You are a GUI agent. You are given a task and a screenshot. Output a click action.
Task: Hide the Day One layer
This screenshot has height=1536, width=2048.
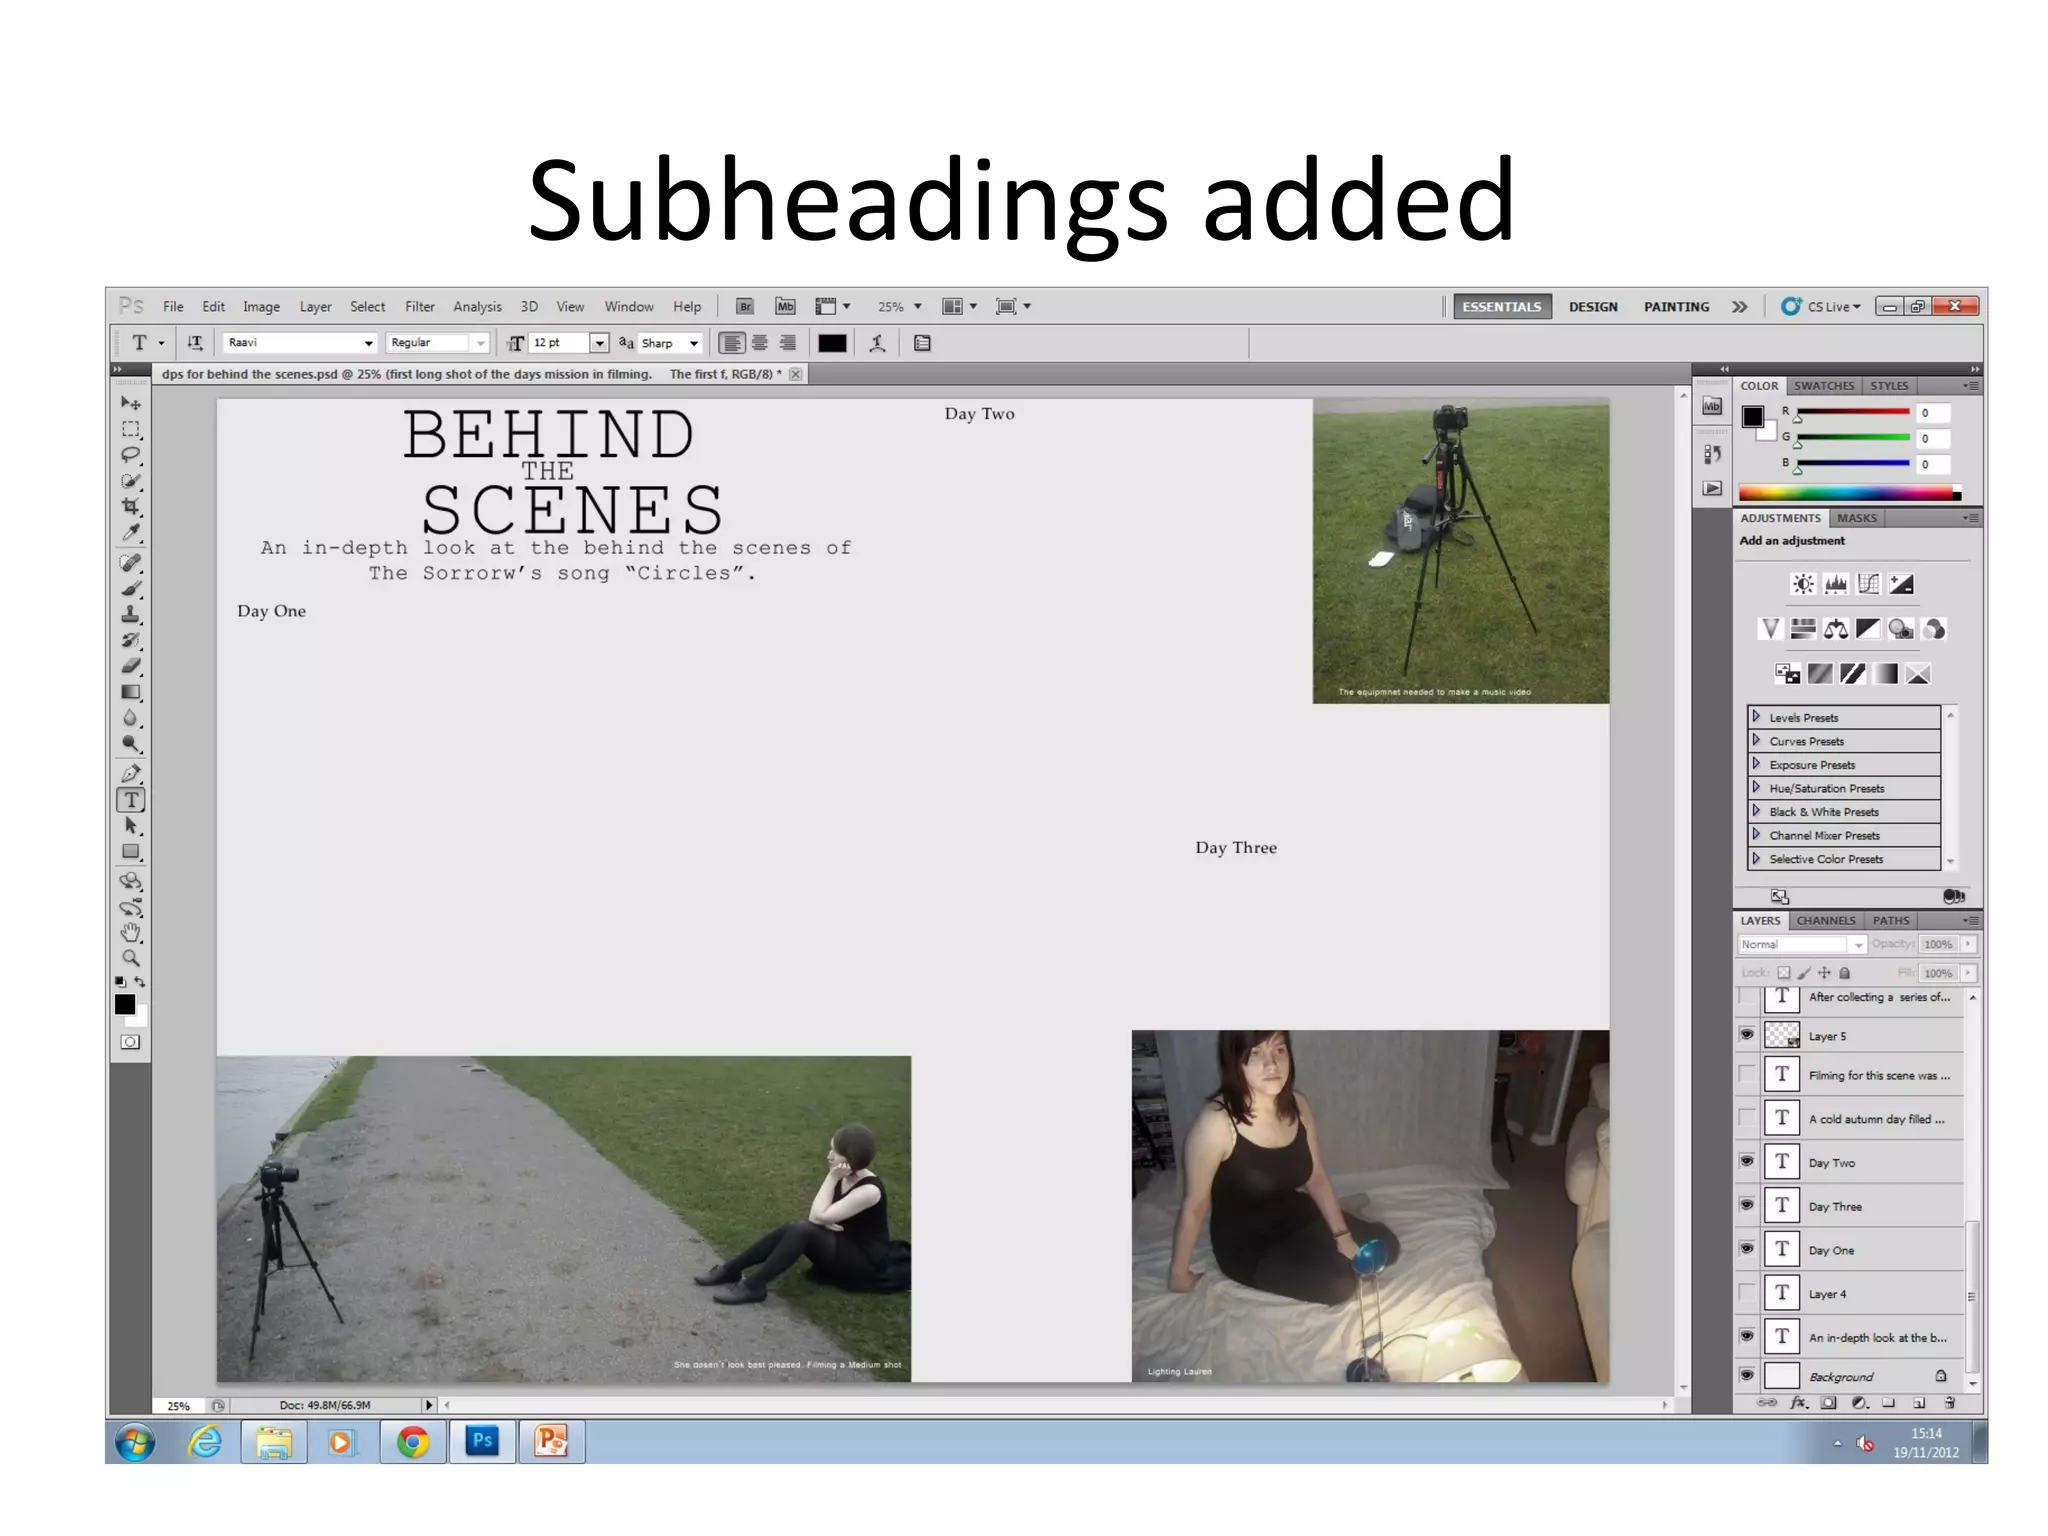tap(1747, 1249)
